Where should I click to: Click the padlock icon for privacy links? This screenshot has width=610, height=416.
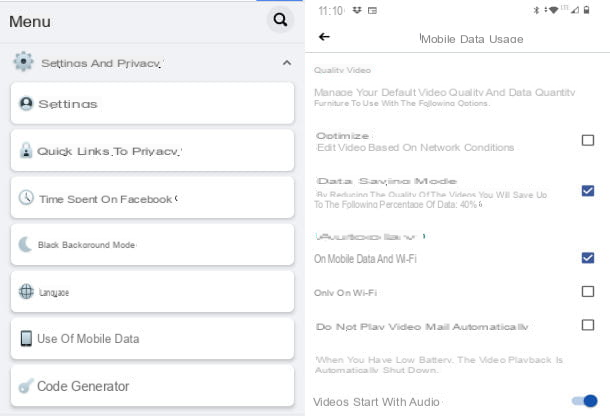26,151
